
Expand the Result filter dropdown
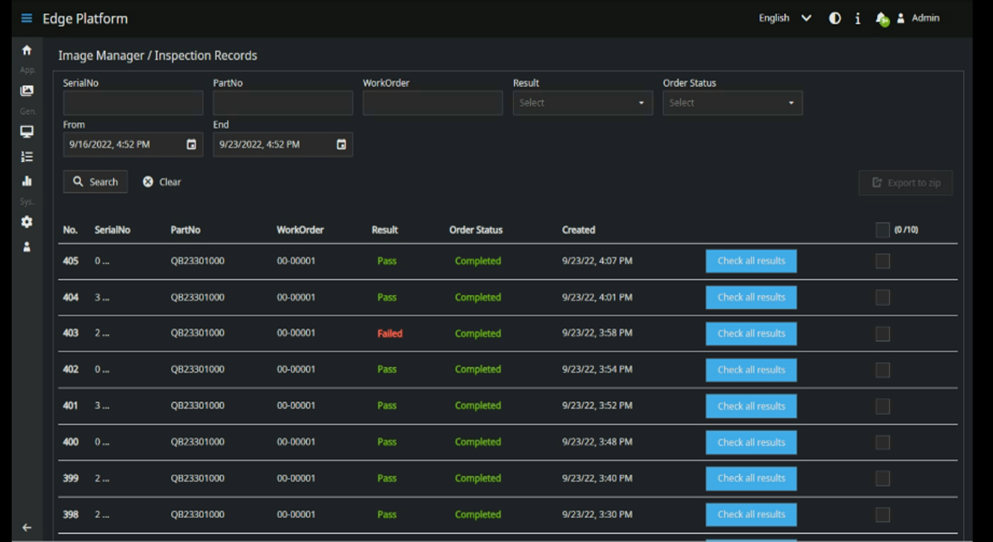(x=582, y=103)
